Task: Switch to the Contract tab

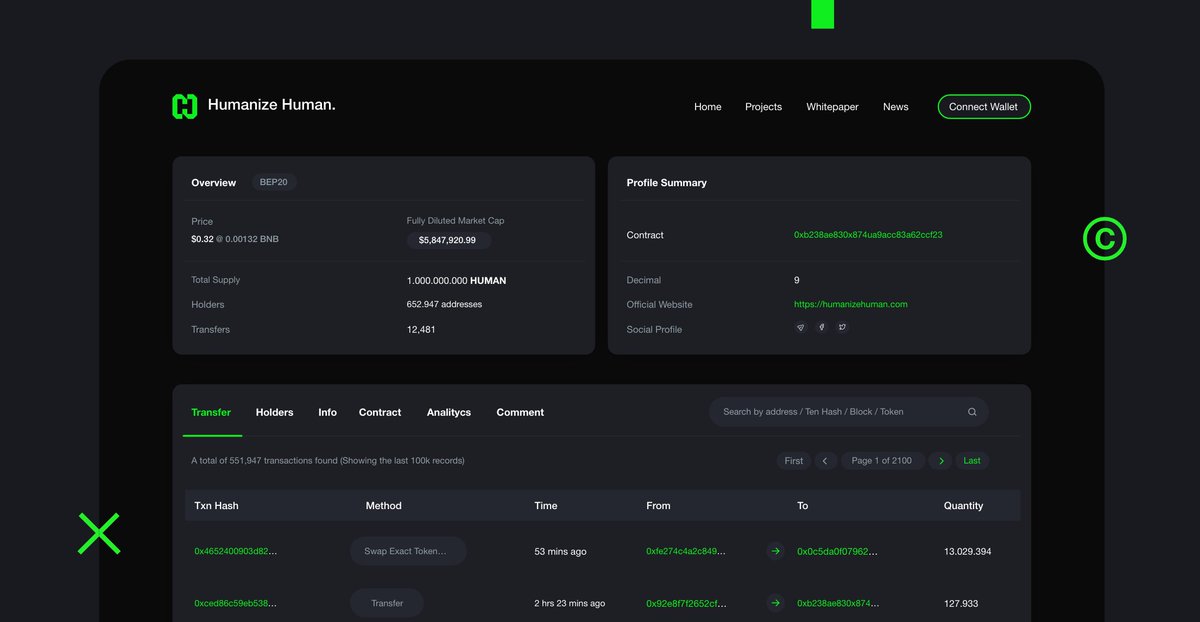Action: [x=380, y=412]
